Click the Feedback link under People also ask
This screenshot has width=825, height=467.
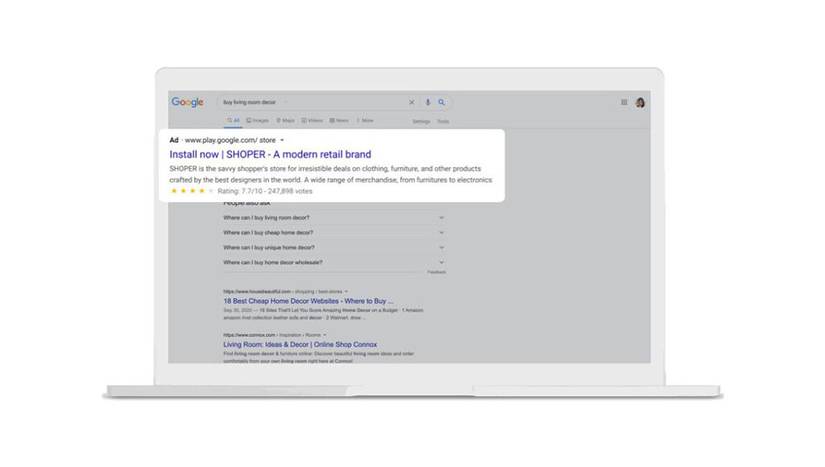coord(436,272)
